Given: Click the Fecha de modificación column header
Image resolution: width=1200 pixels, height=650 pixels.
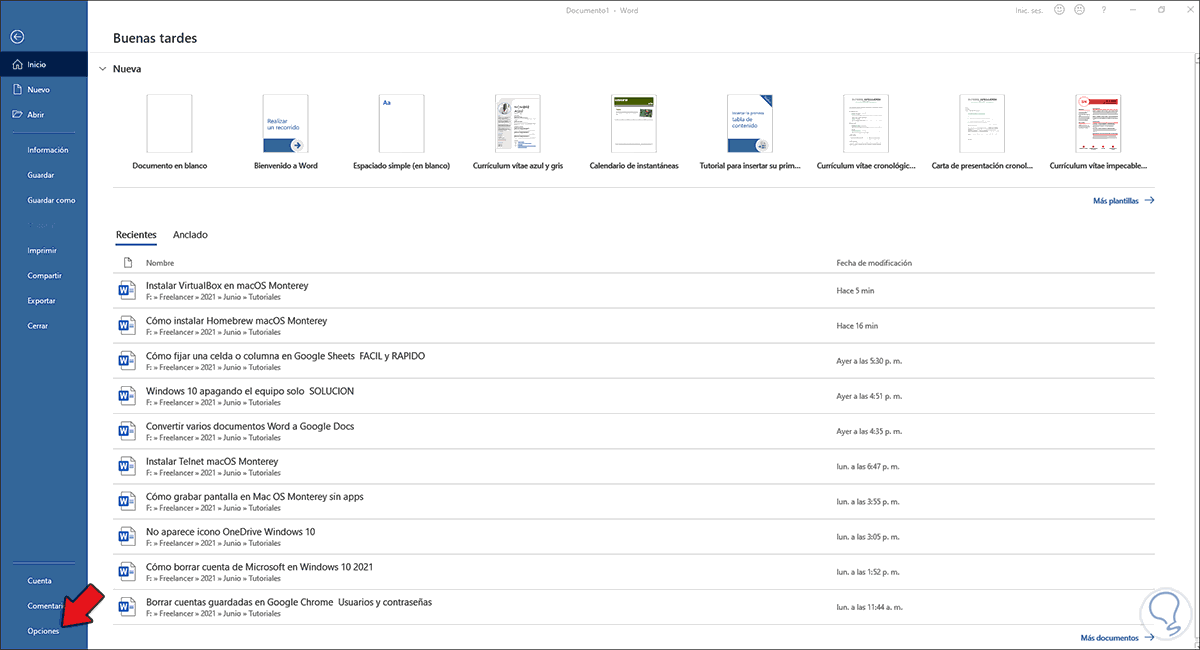Looking at the screenshot, I should [874, 263].
